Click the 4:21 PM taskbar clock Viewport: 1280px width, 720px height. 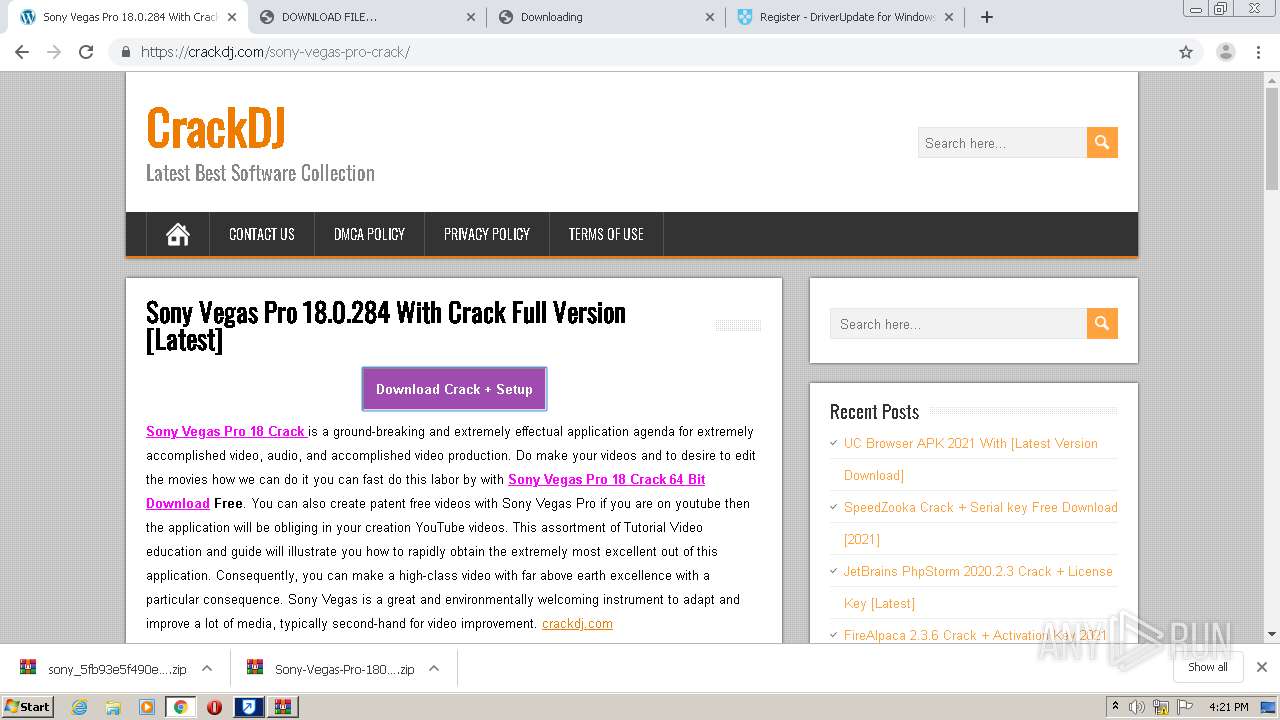click(1229, 707)
